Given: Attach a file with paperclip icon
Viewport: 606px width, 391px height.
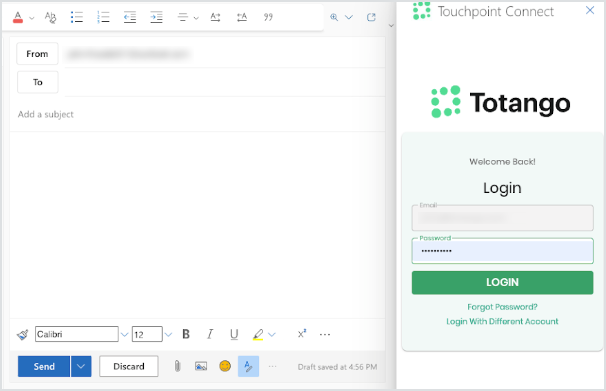Looking at the screenshot, I should pos(177,366).
